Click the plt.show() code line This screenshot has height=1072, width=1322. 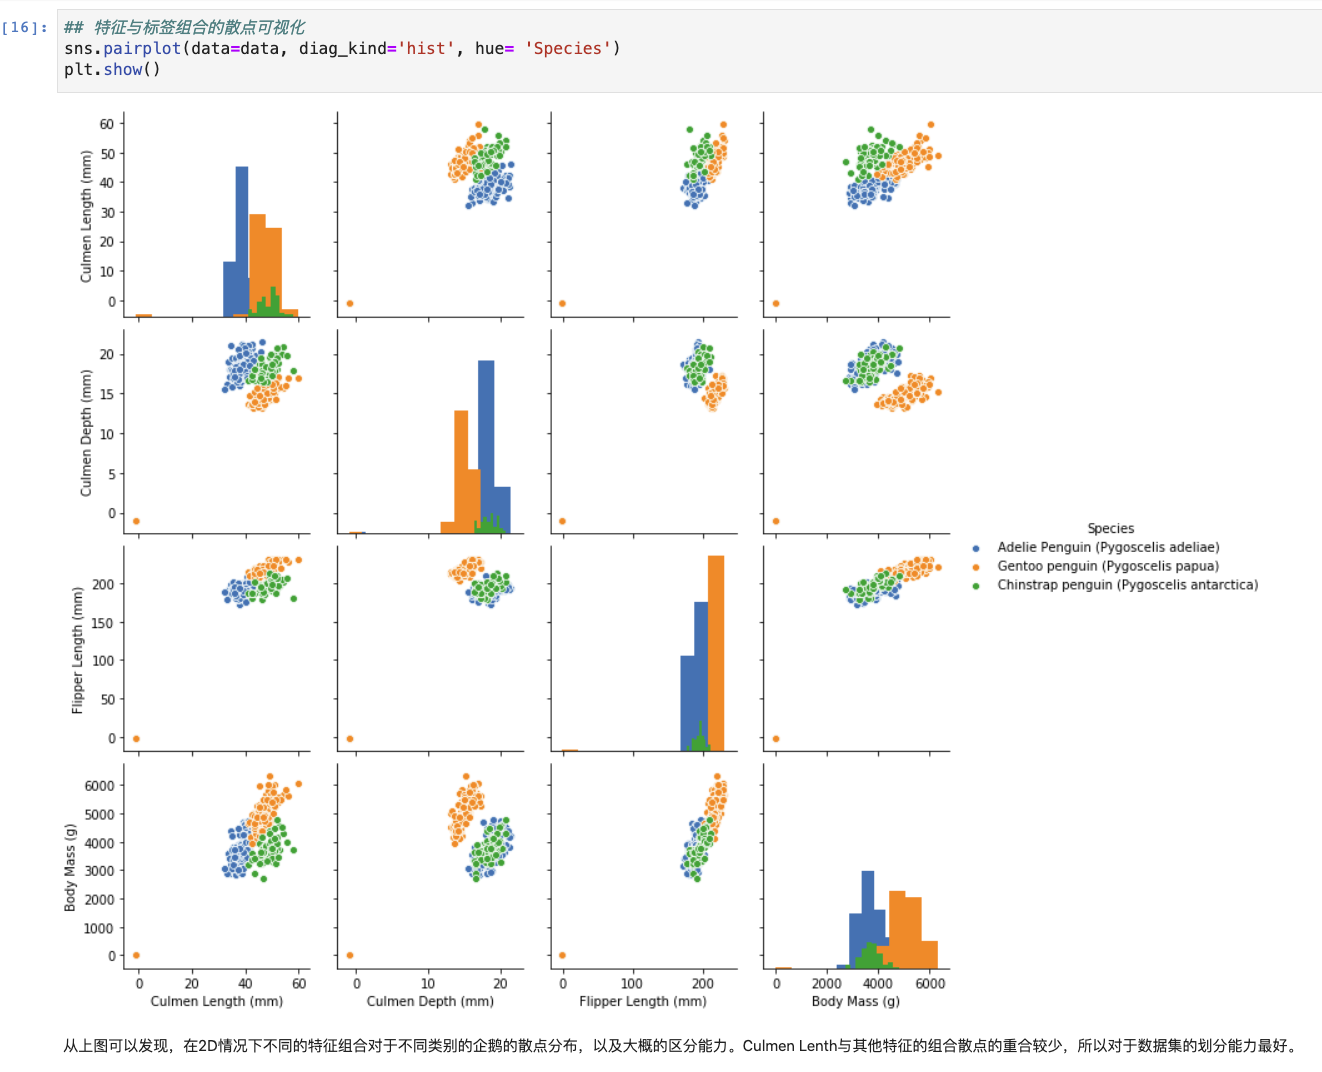pyautogui.click(x=112, y=69)
